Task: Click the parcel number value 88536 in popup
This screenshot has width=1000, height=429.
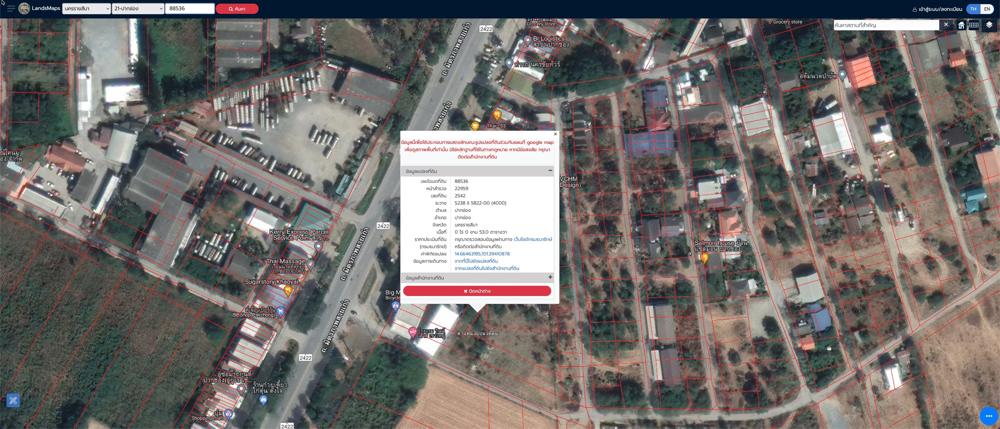Action: 461,181
